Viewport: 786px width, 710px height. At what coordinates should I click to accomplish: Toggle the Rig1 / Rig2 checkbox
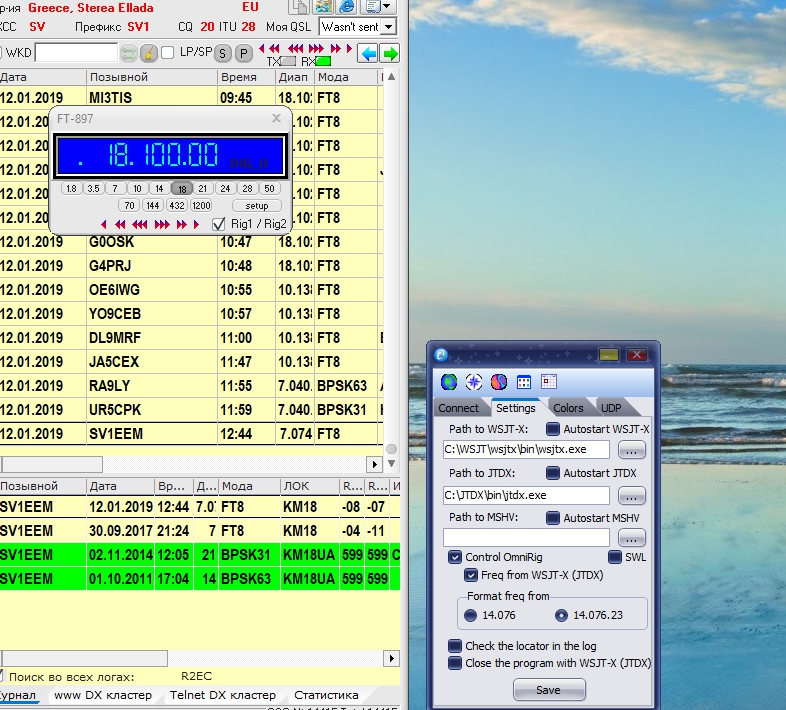(x=219, y=224)
